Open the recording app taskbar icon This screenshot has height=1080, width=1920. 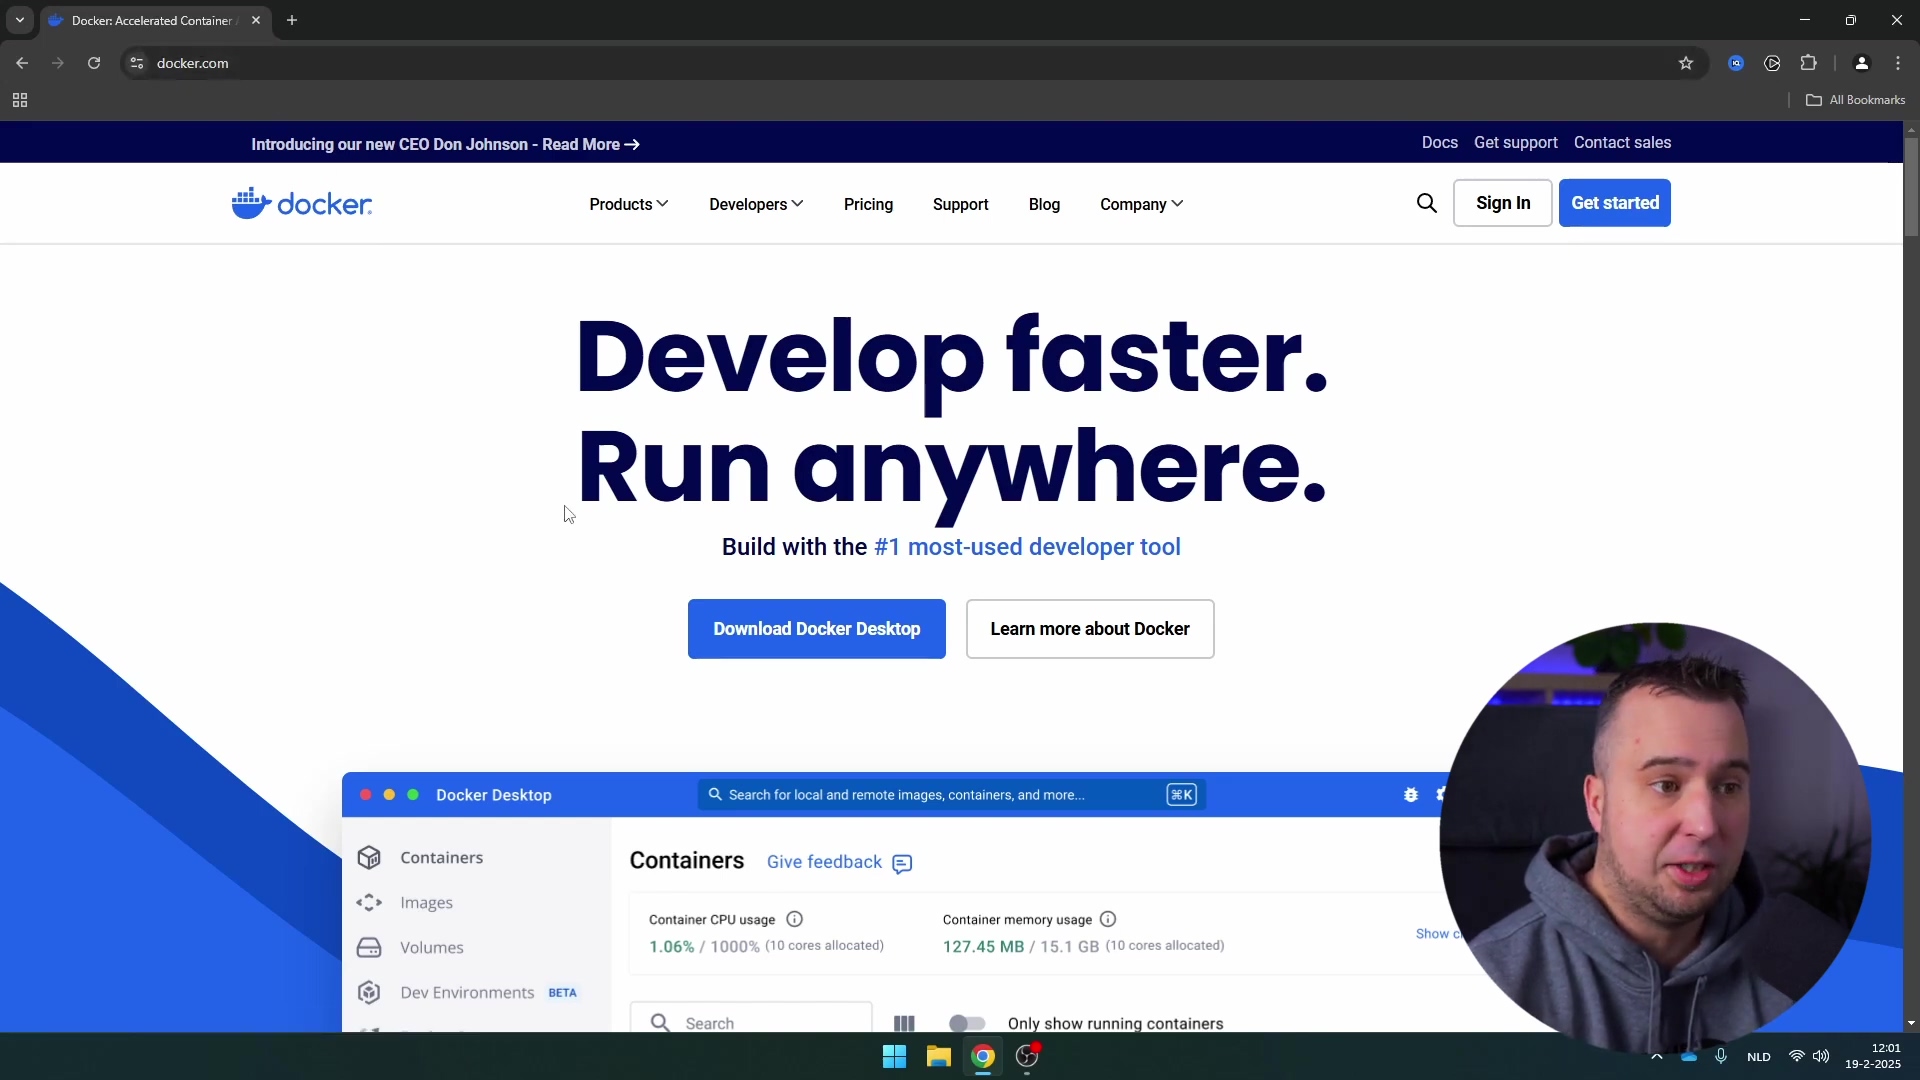coord(1027,1056)
